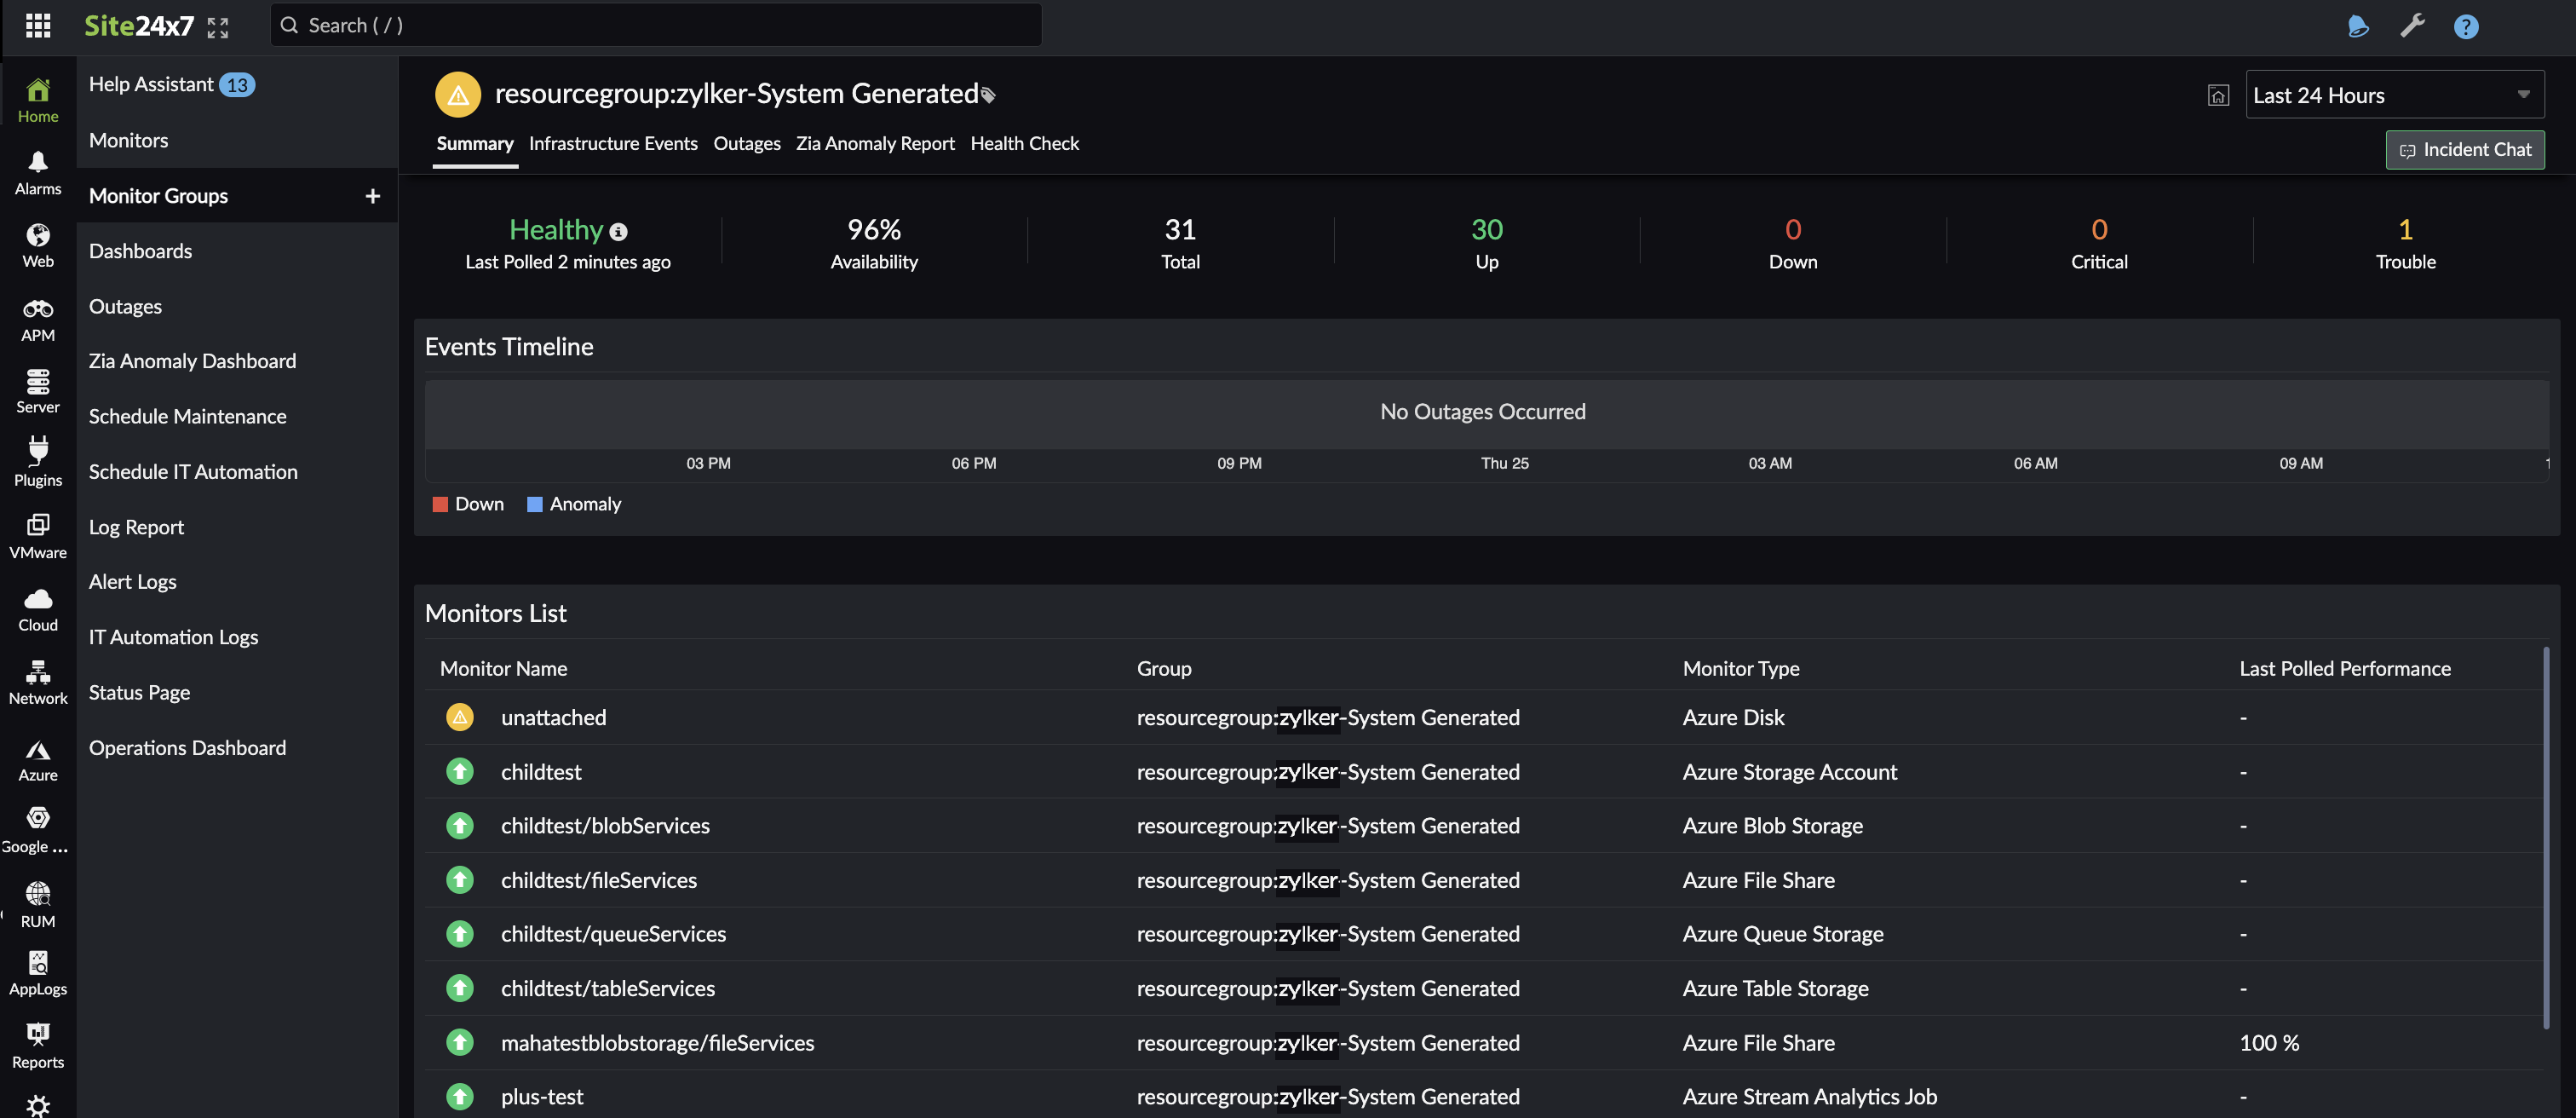Image resolution: width=2576 pixels, height=1118 pixels.
Task: Open mahatestblobstorage/fileServices monitor
Action: (x=657, y=1043)
